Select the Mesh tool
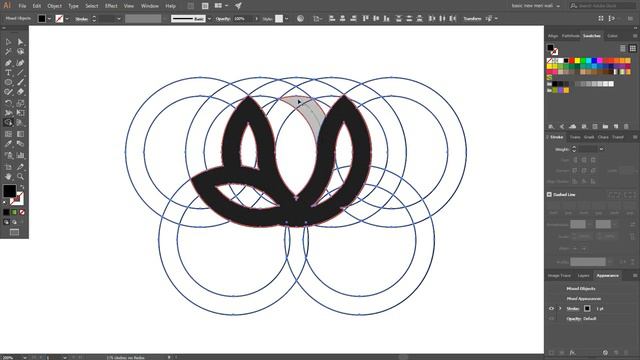The image size is (640, 360). 8,134
